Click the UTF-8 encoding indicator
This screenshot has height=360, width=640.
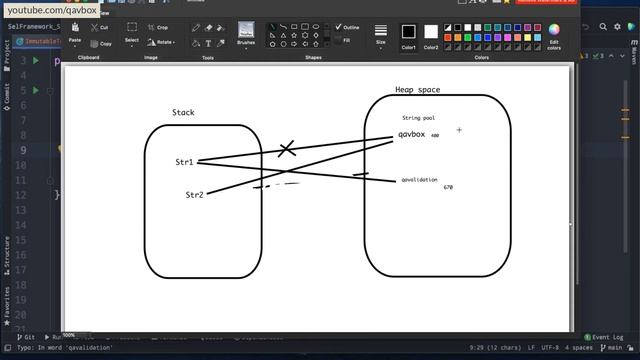click(x=550, y=348)
